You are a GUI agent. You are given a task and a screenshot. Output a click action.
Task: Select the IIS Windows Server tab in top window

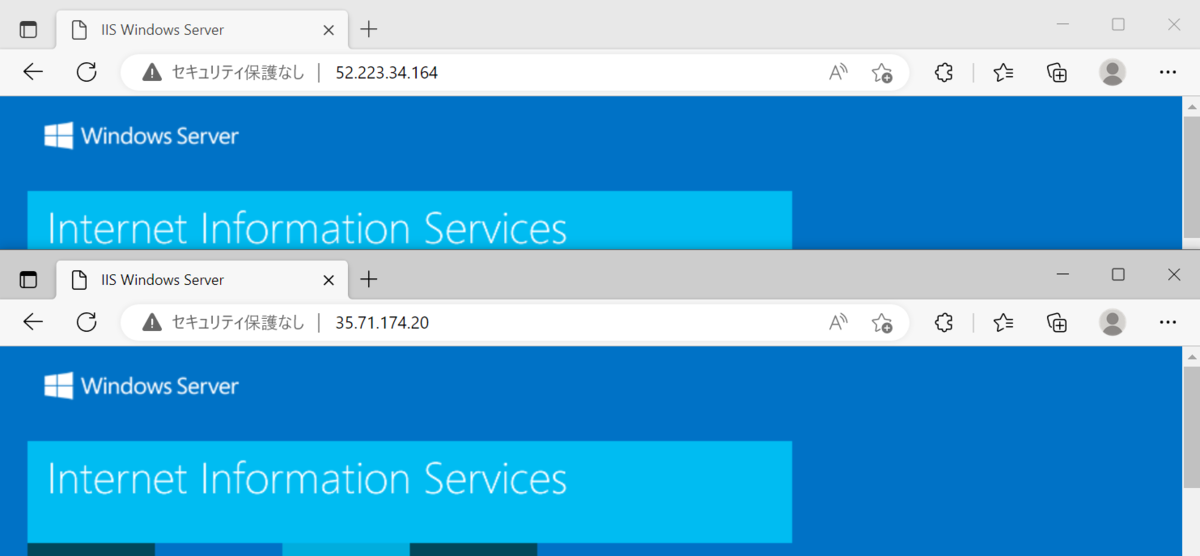pyautogui.click(x=202, y=30)
